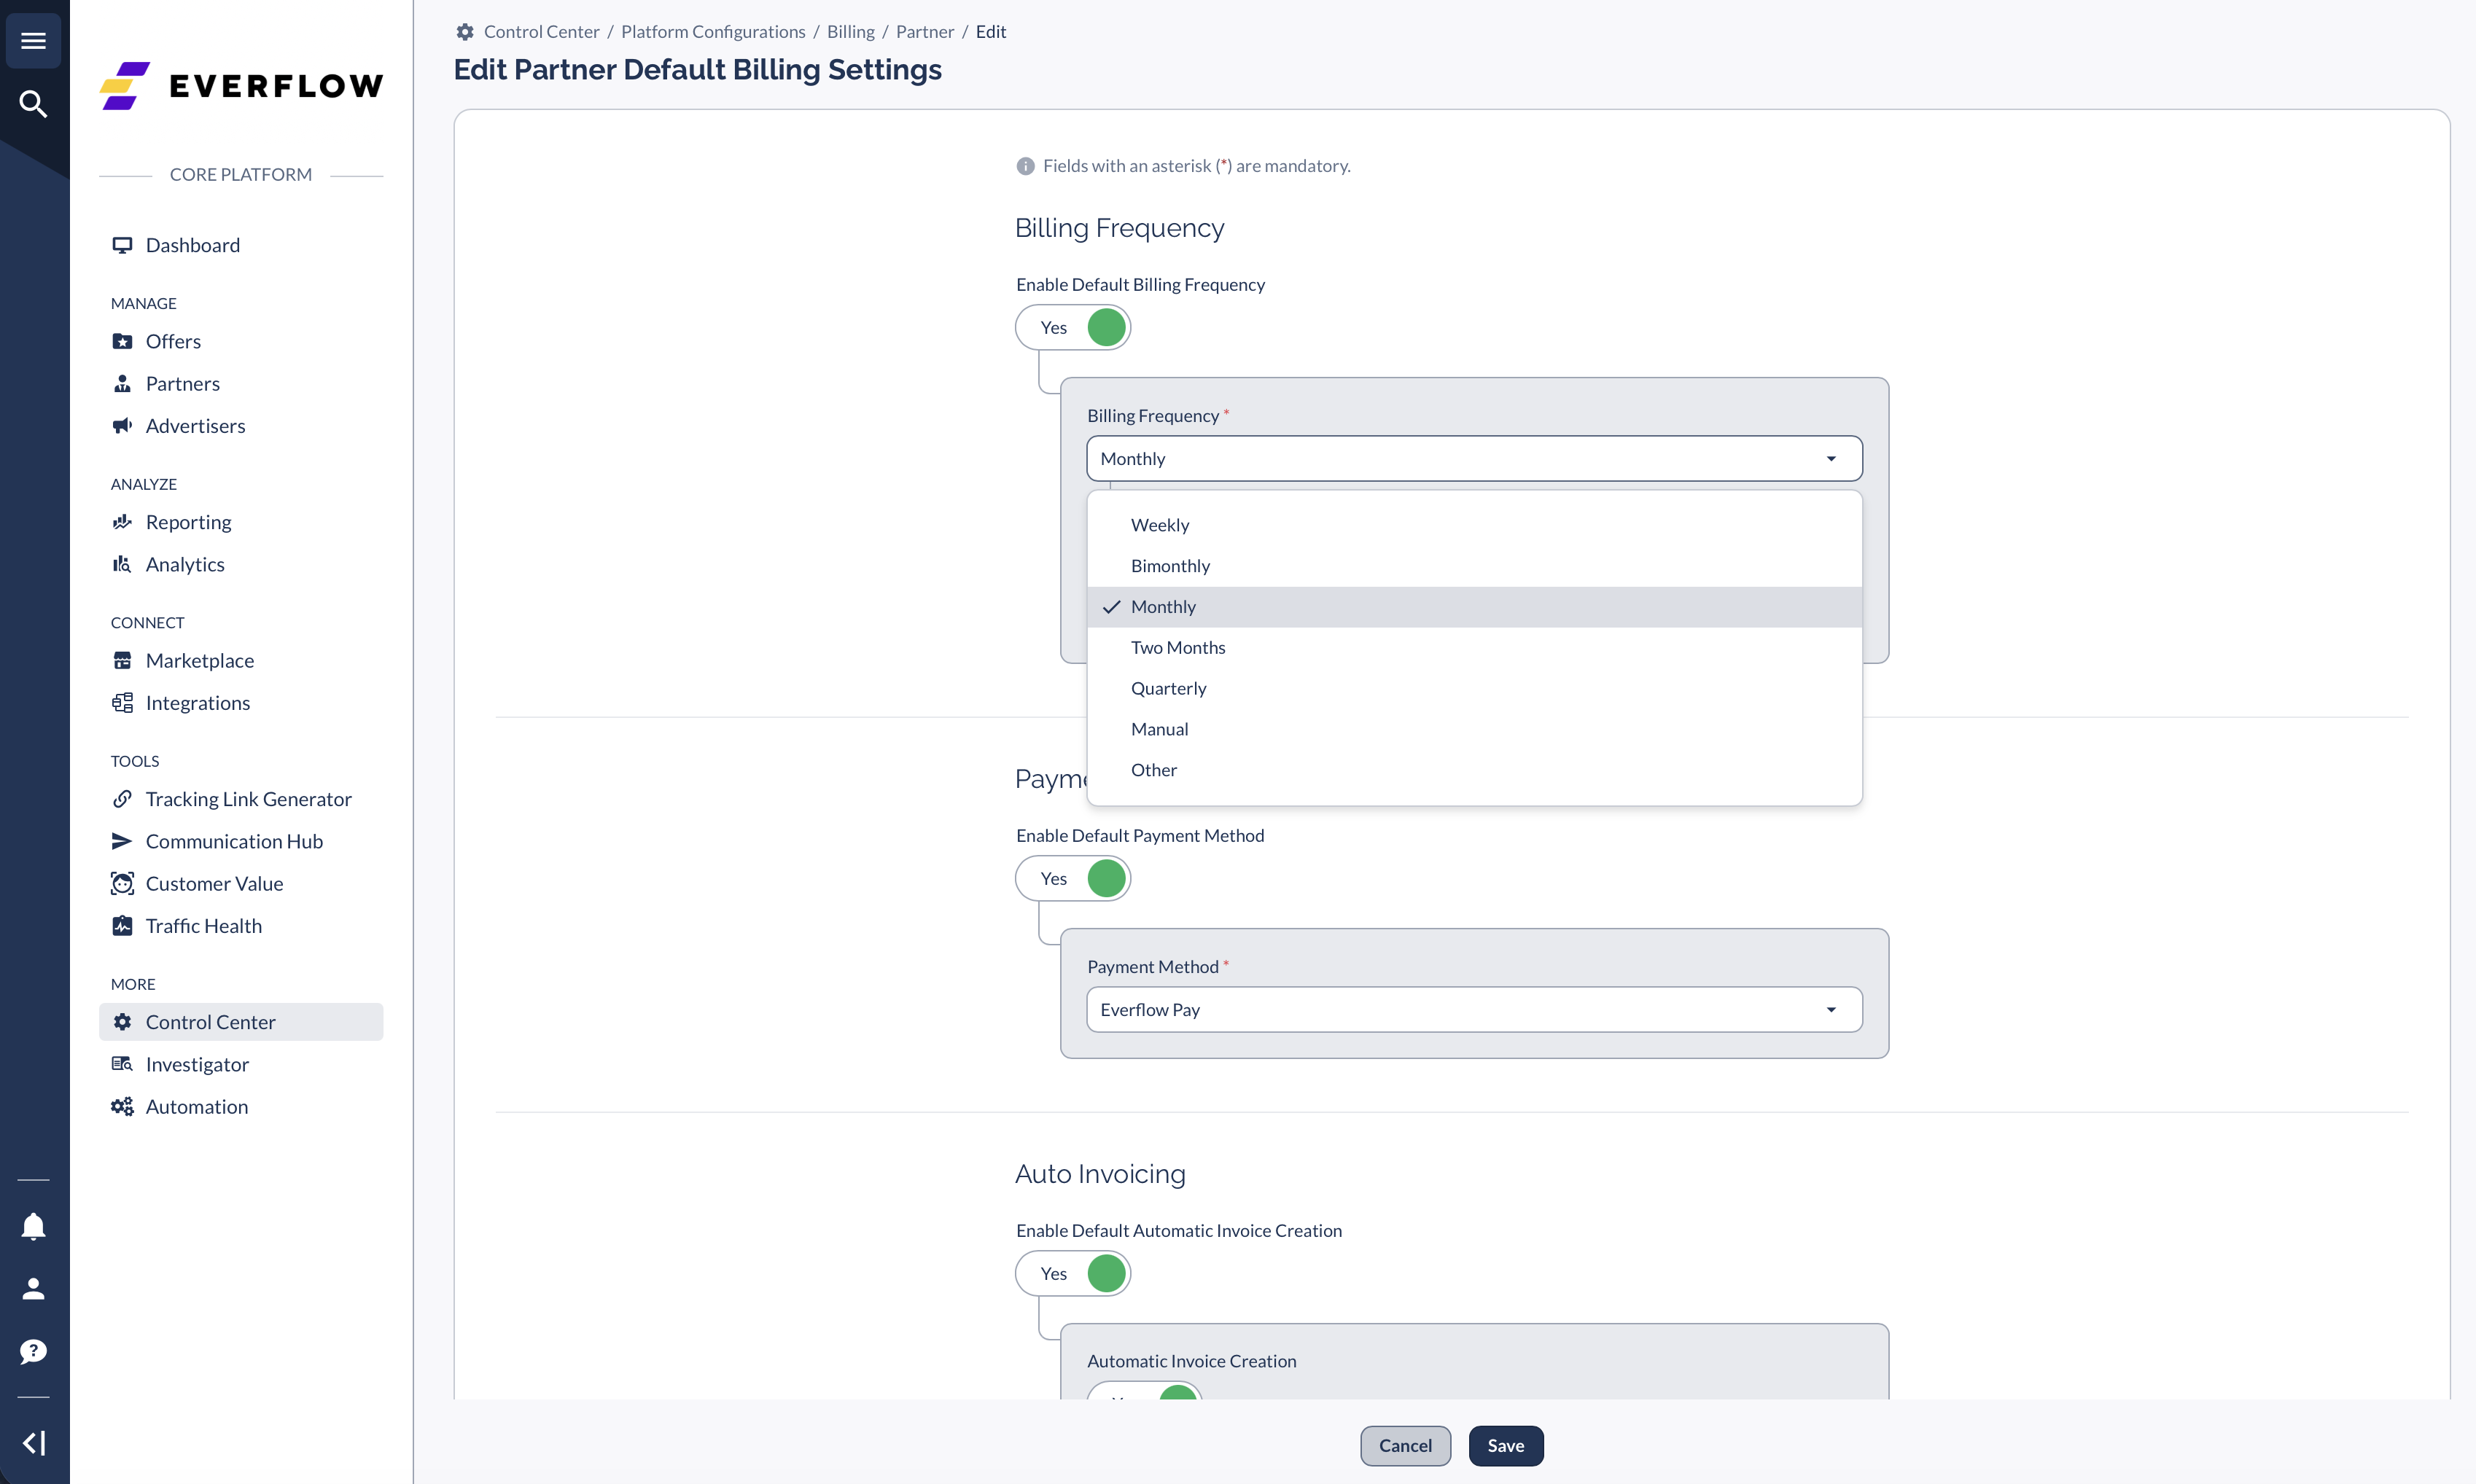
Task: Click the search magnifier icon
Action: tap(33, 103)
